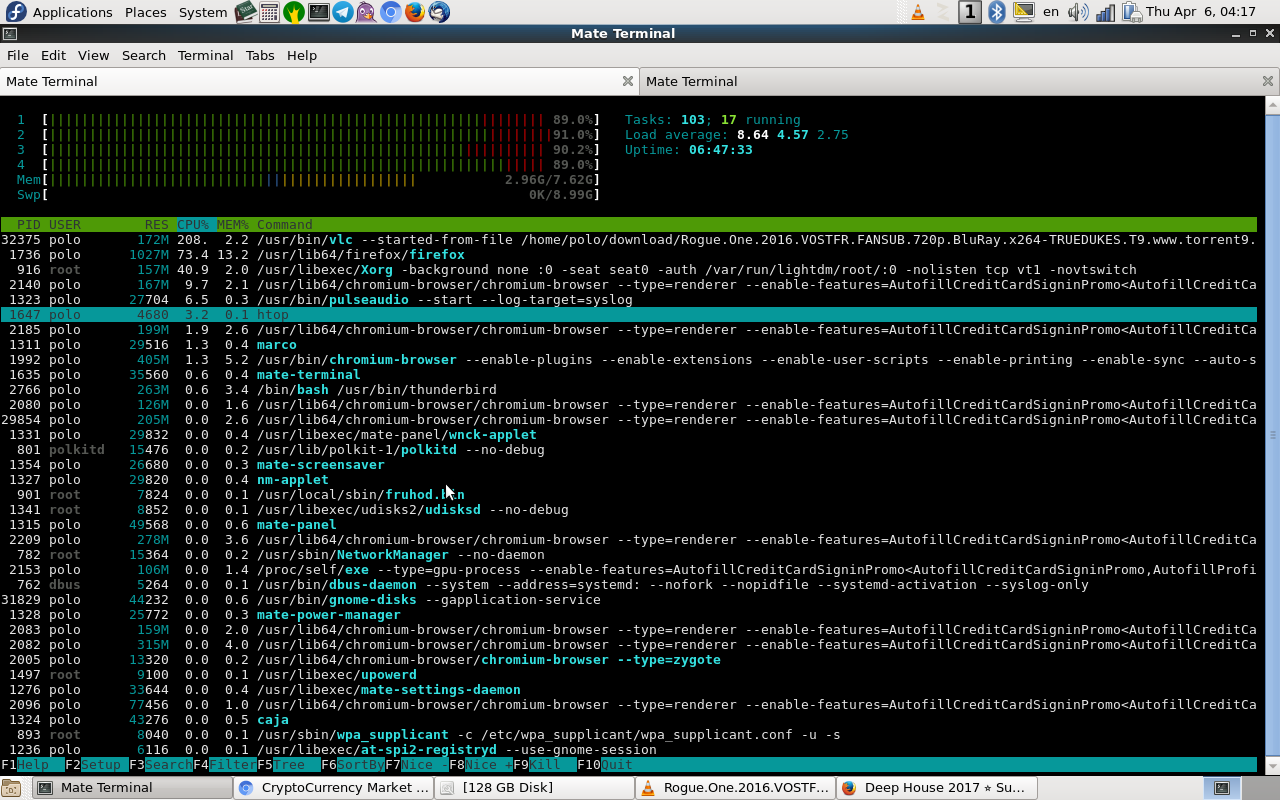Select the gnome-disks process row
The width and height of the screenshot is (1280, 800).
point(628,600)
